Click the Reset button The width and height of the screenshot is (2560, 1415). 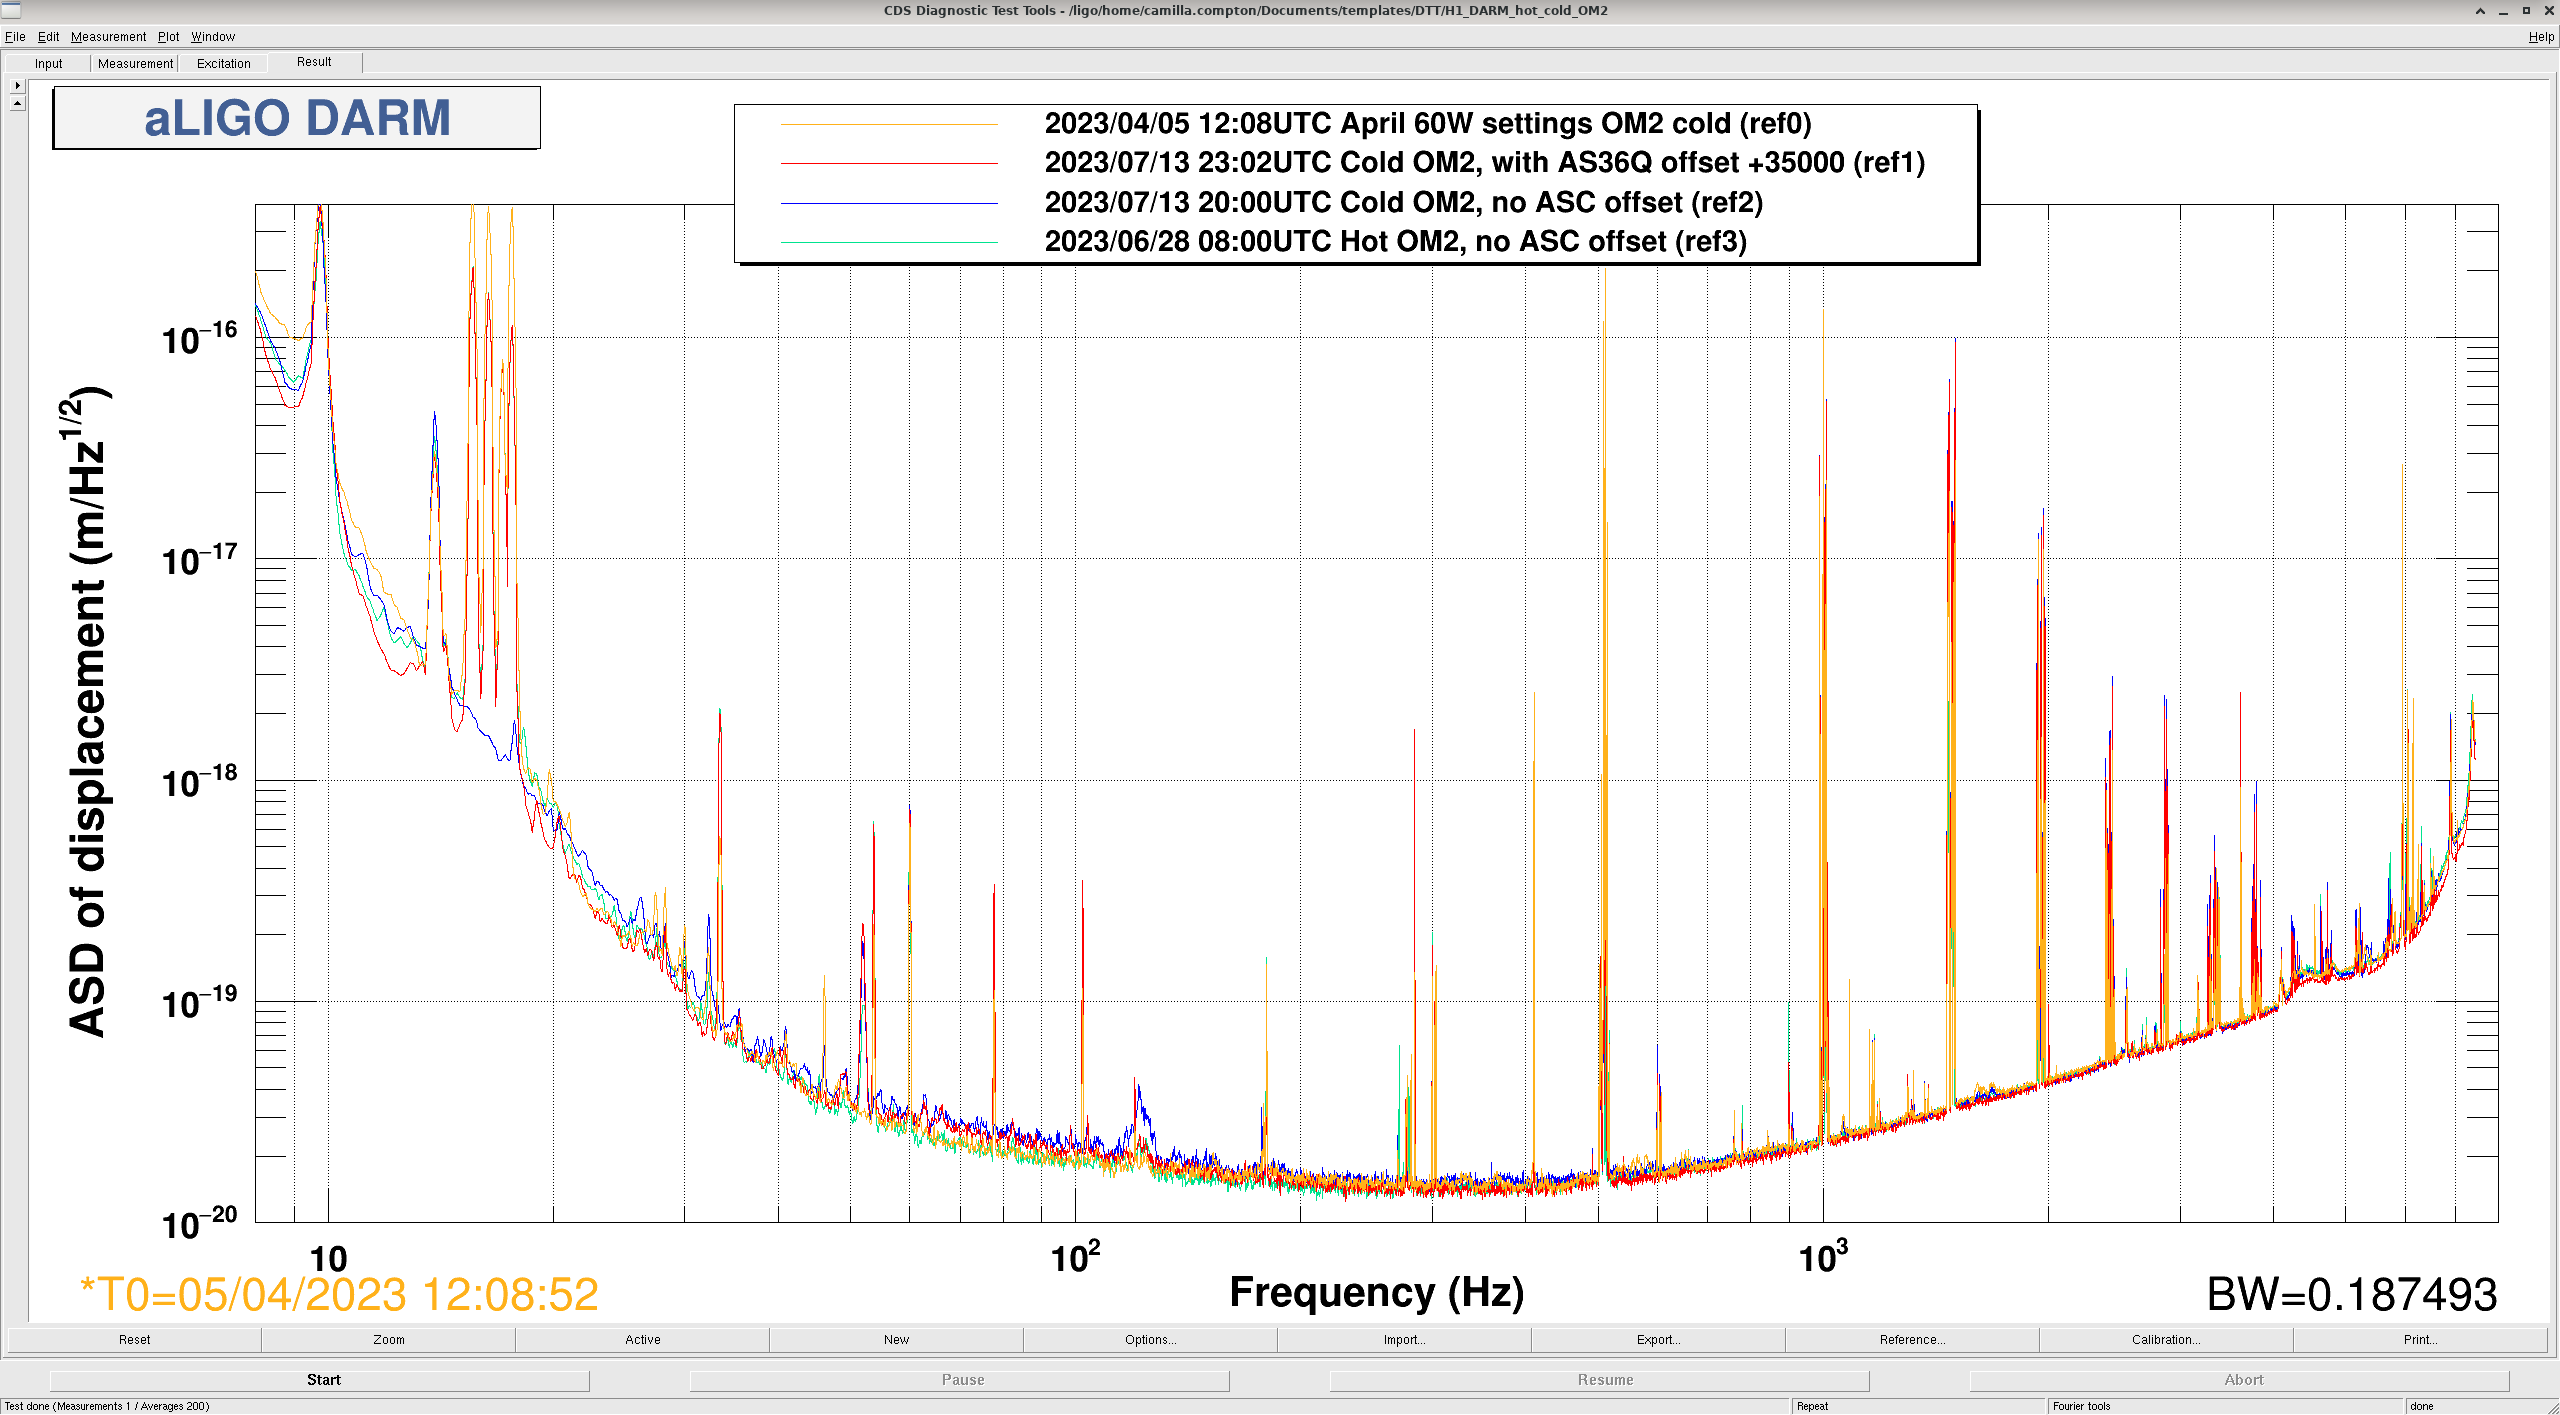click(x=134, y=1340)
